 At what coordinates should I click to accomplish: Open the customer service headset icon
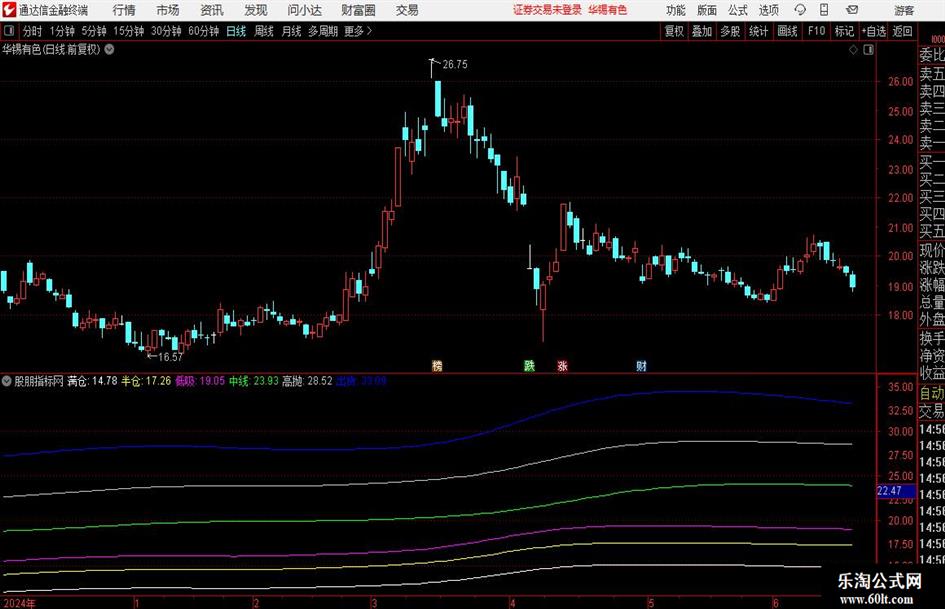800,10
